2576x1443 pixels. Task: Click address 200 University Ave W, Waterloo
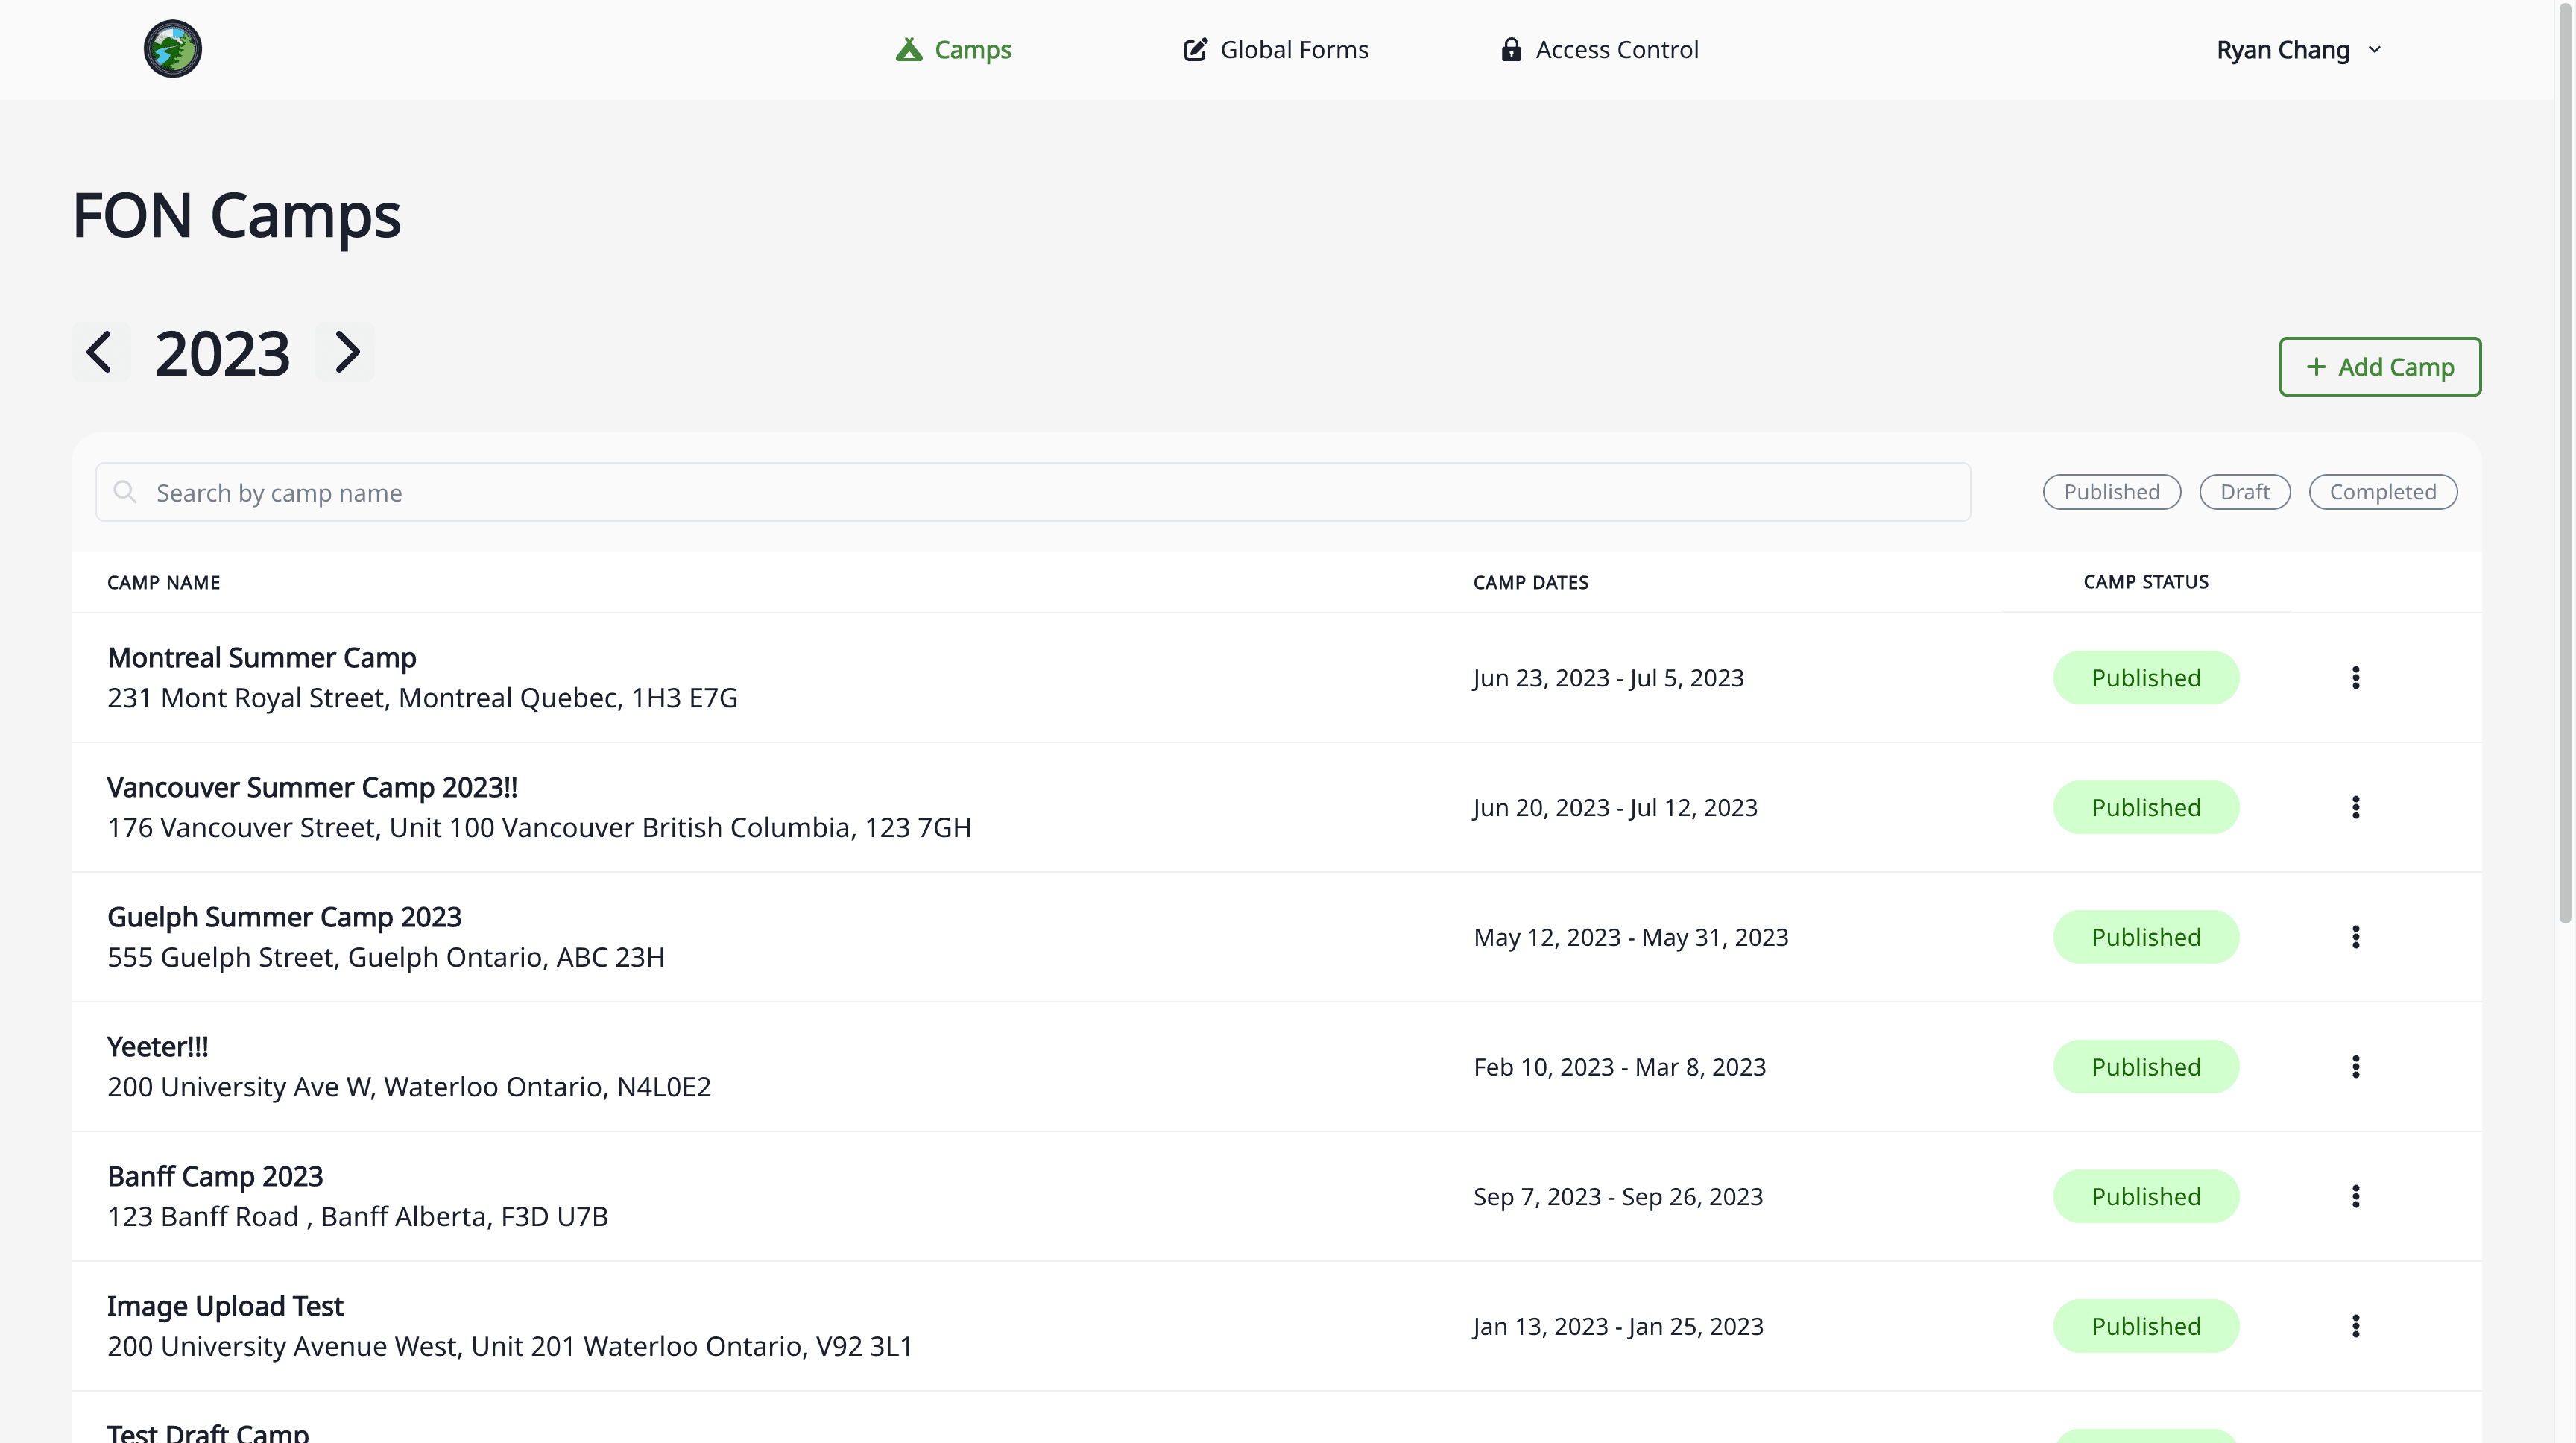409,1087
